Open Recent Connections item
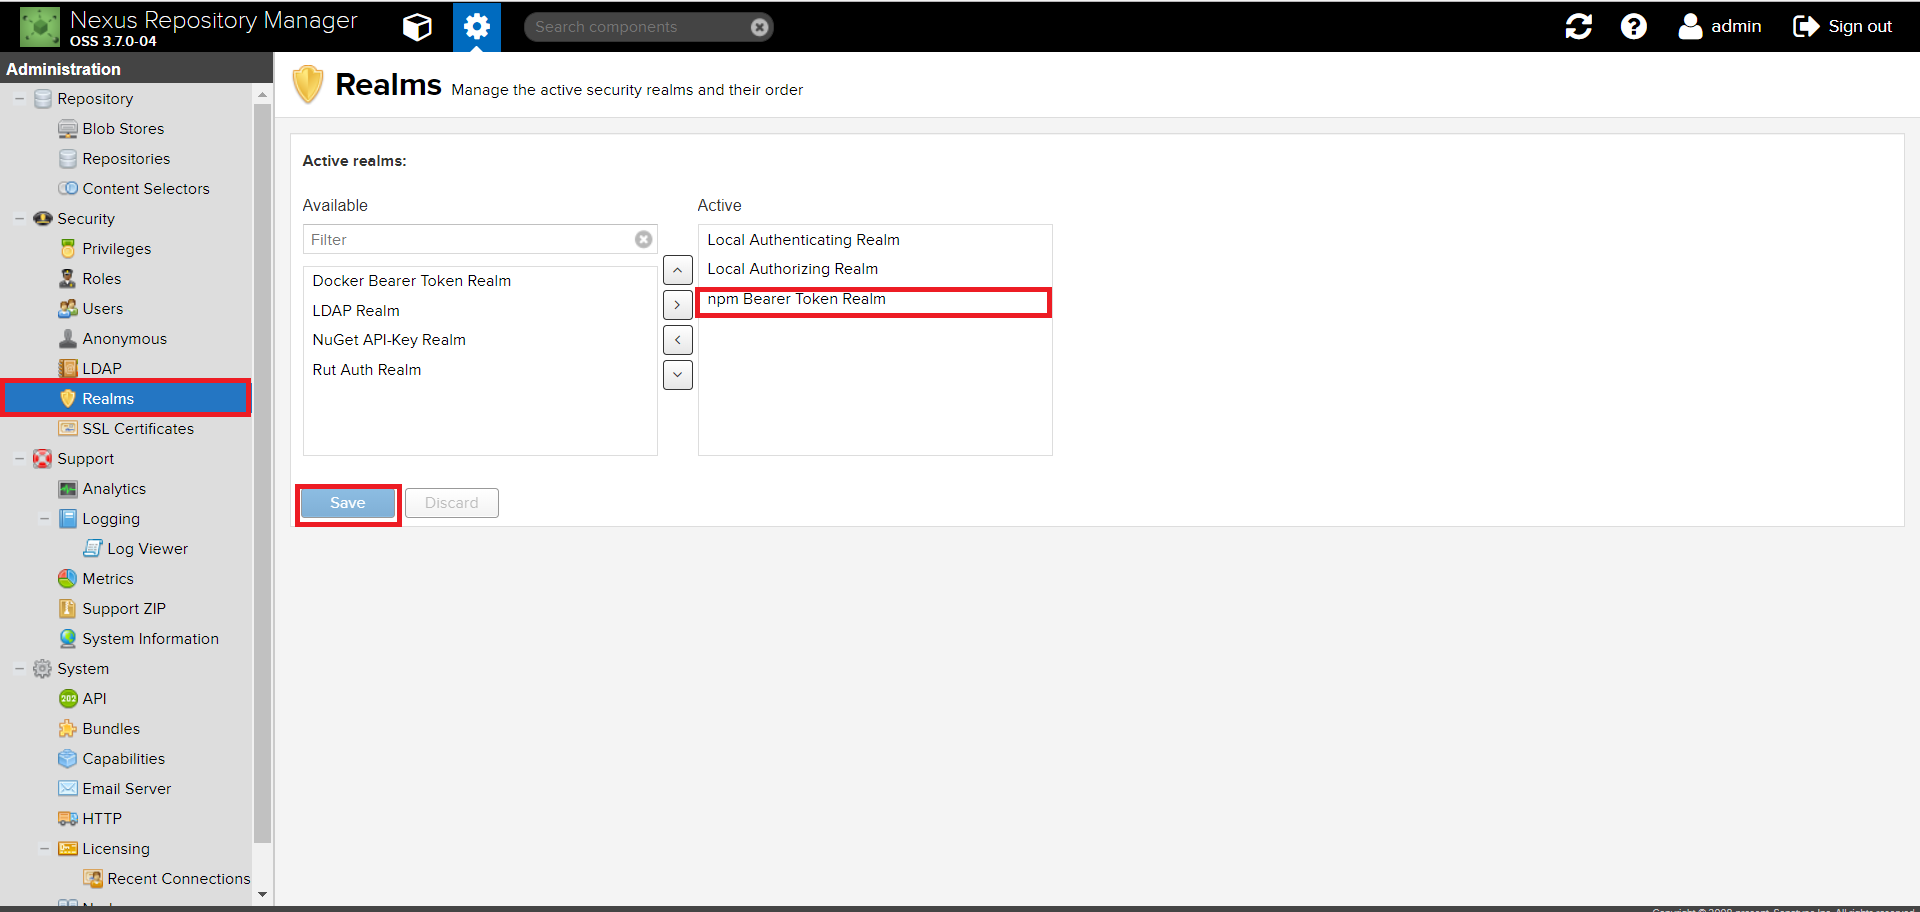Viewport: 1920px width, 912px height. click(178, 879)
